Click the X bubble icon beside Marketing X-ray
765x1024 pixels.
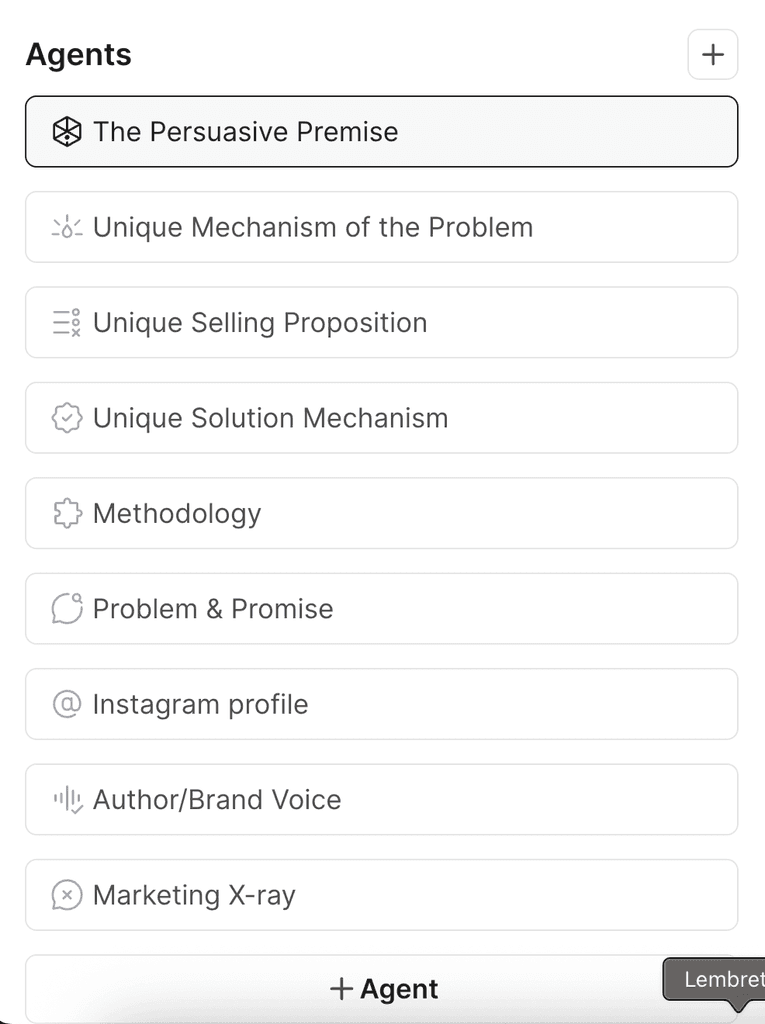point(66,895)
